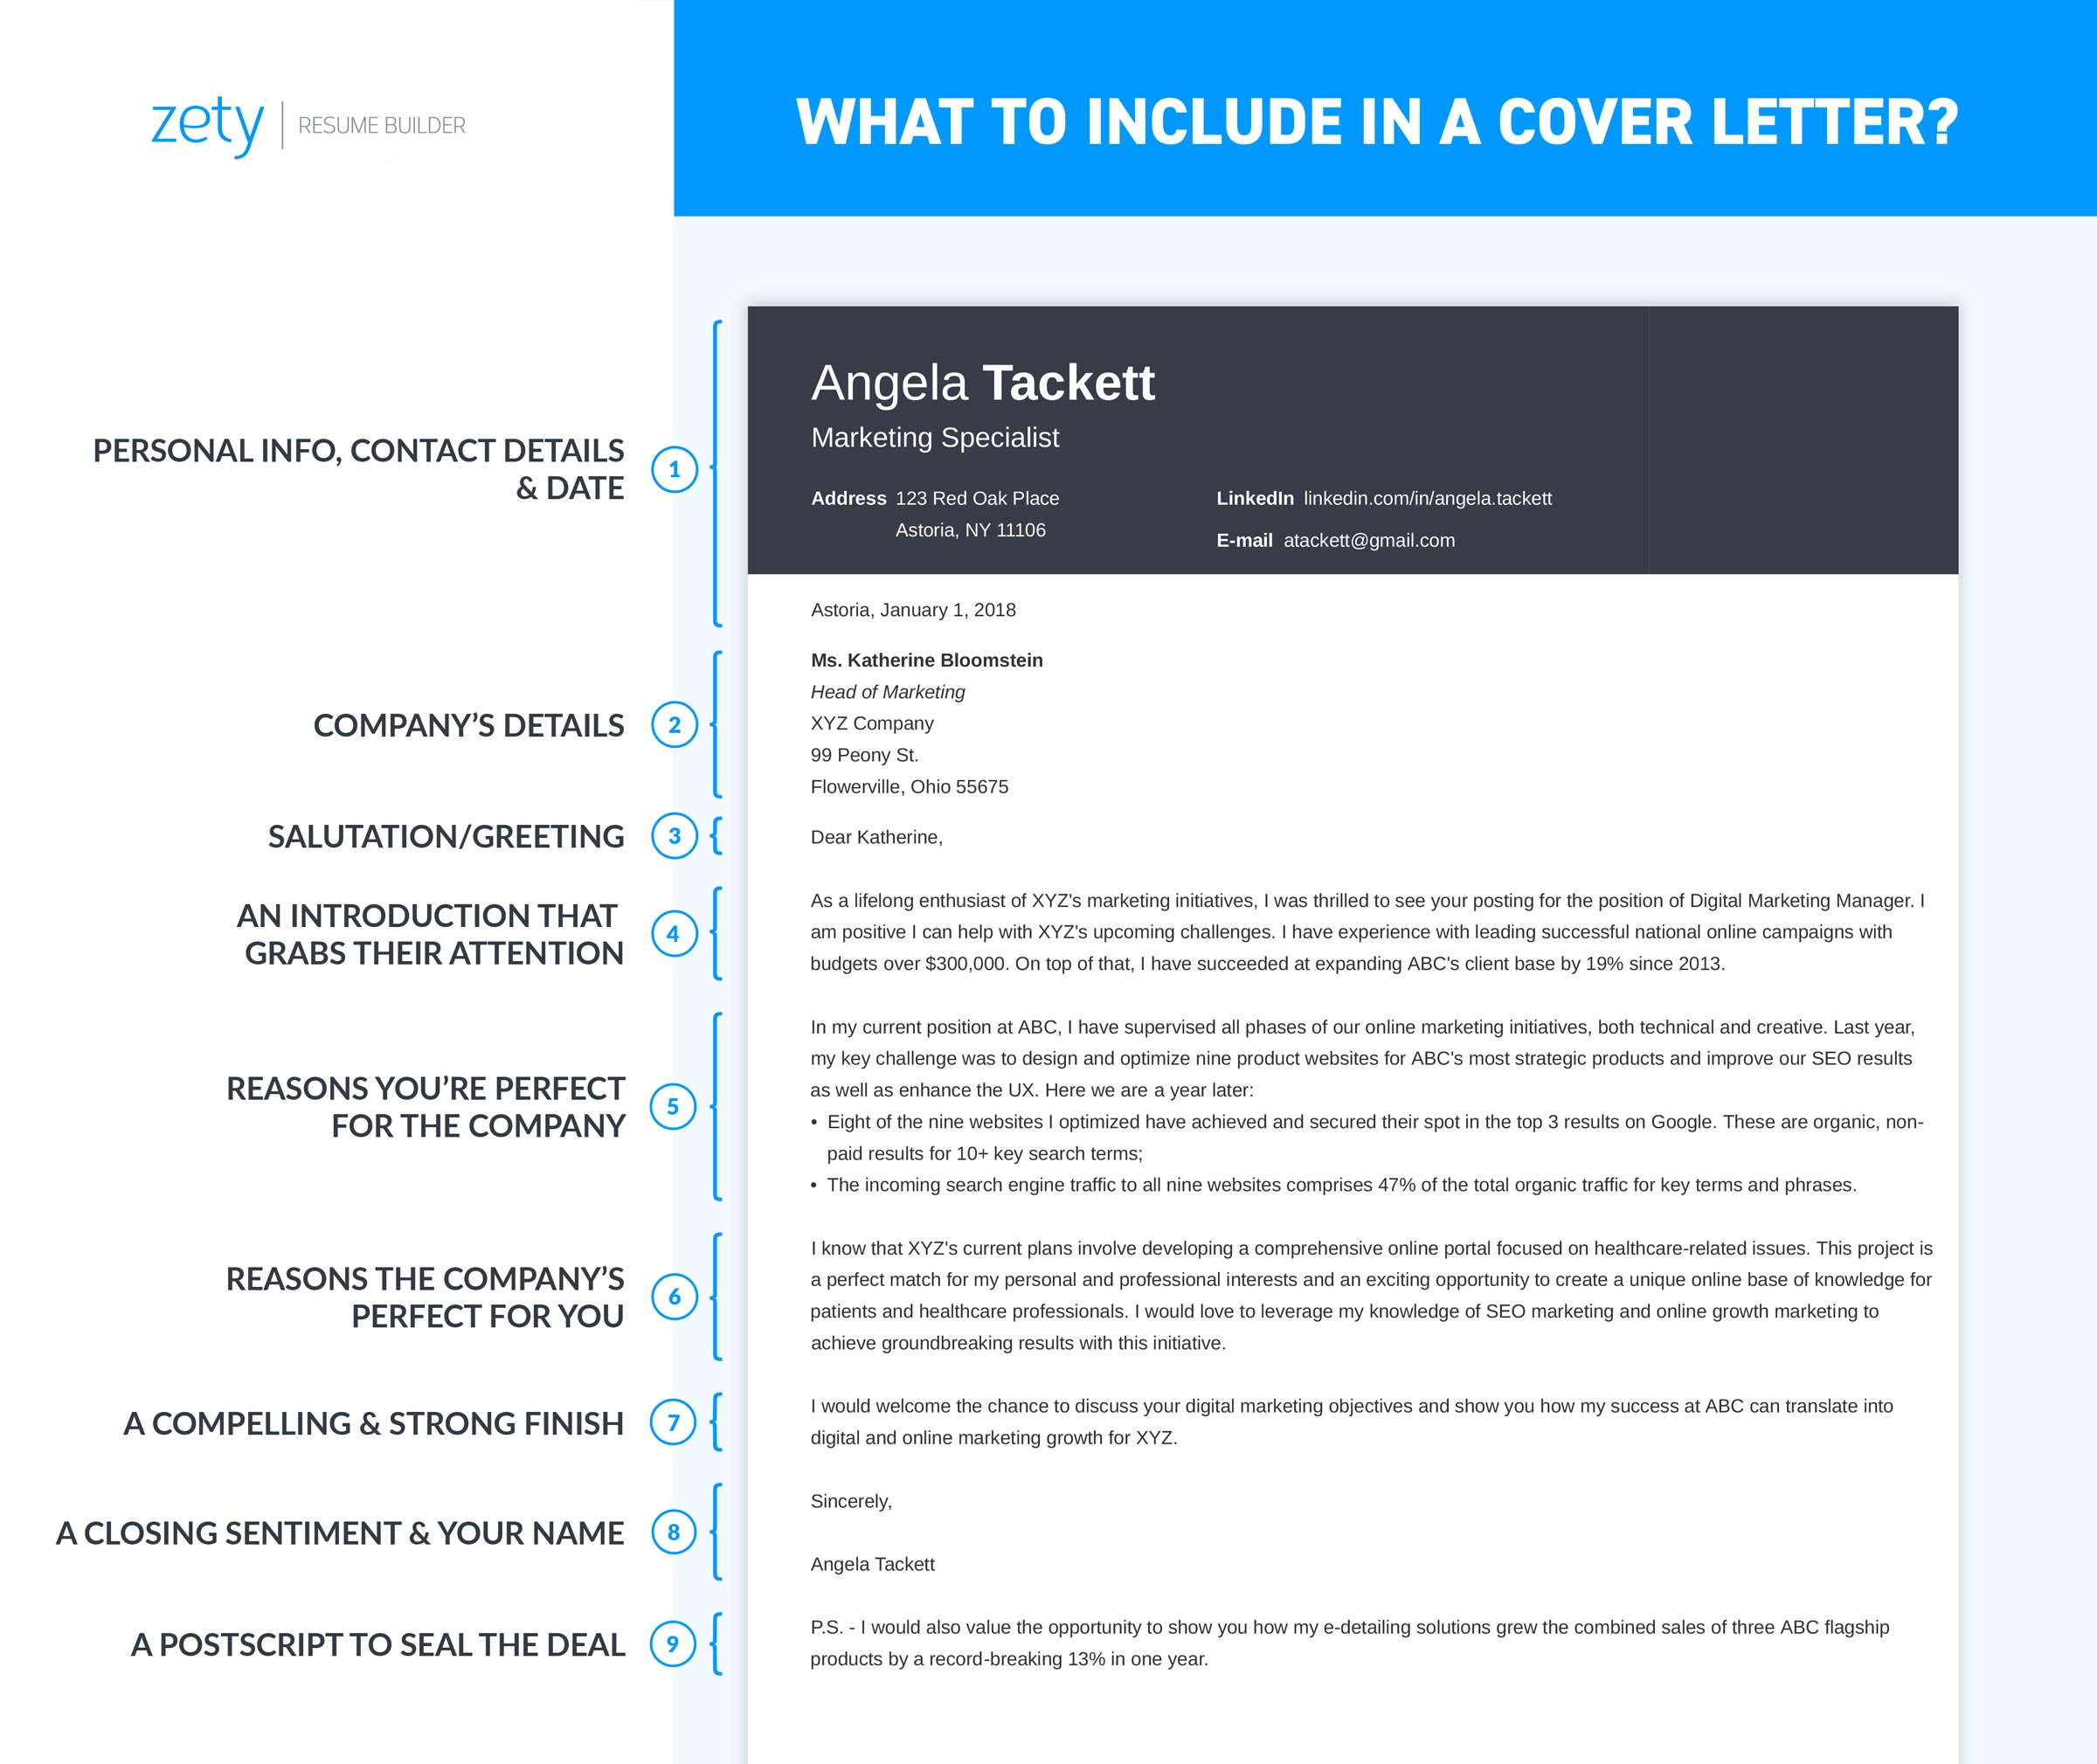Screen dimensions: 2097x1764
Task: Click numbered icon 2 for Company Details
Action: pyautogui.click(x=670, y=714)
